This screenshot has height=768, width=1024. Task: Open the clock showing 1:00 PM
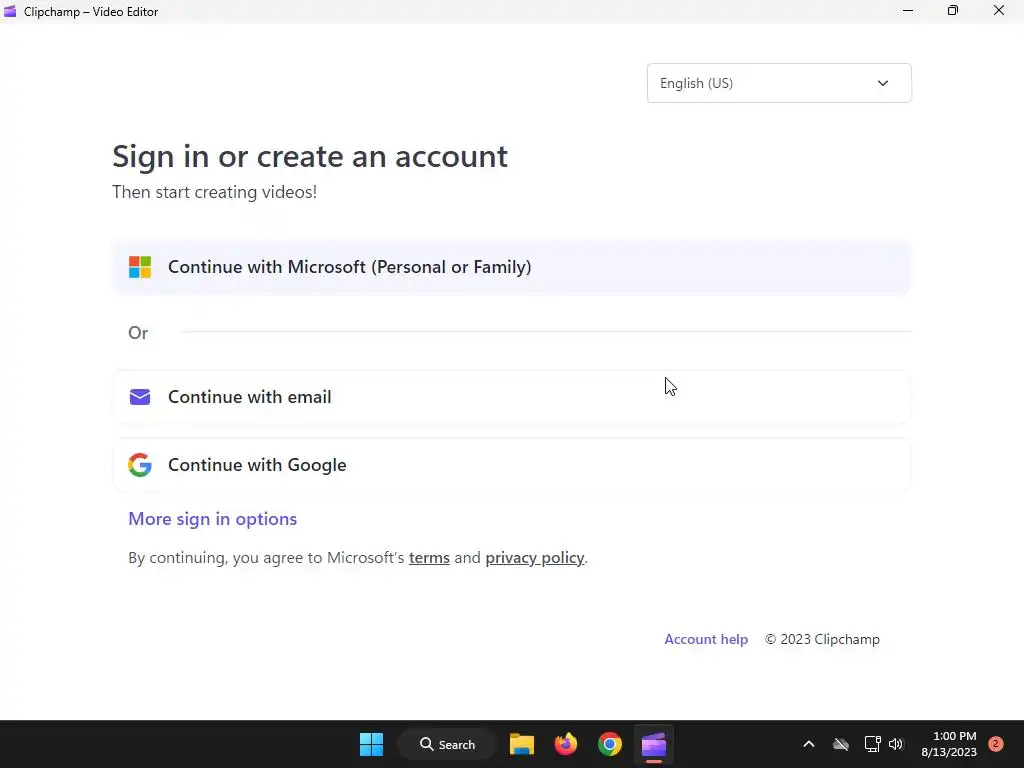tap(949, 744)
